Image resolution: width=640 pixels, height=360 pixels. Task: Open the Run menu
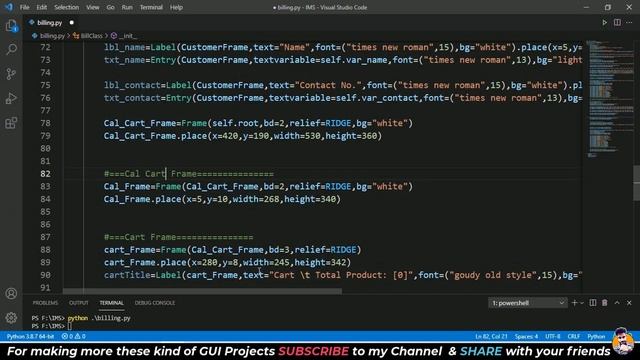pos(127,7)
